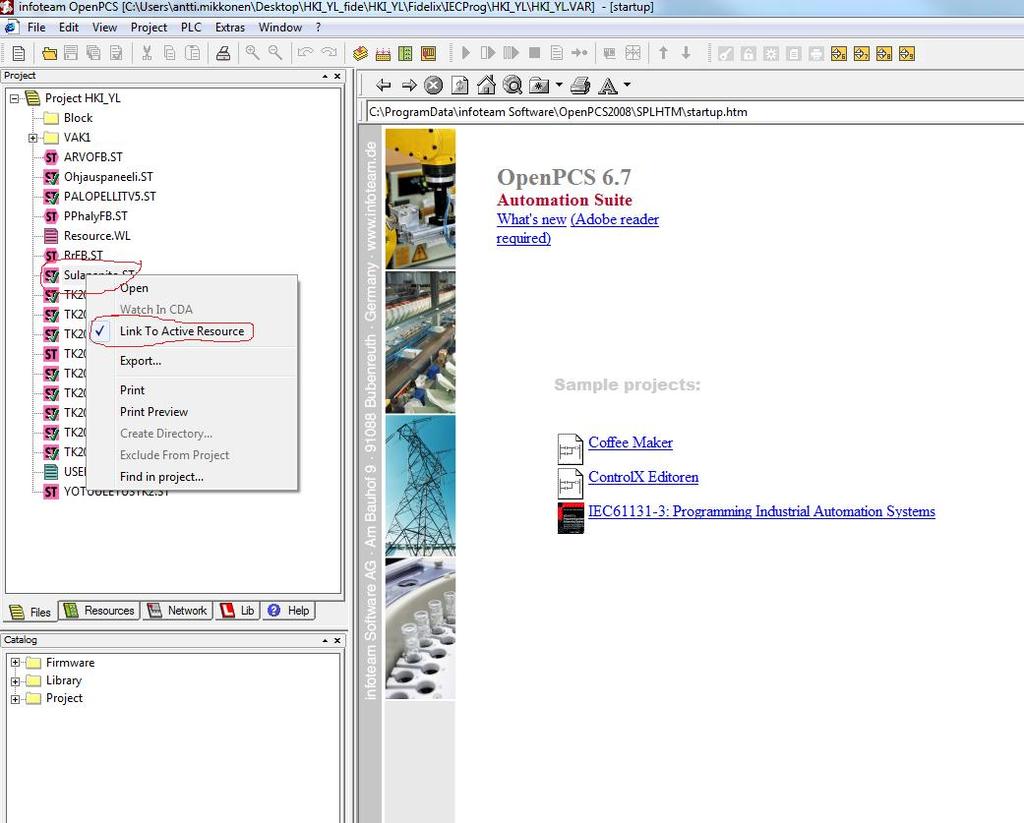Select ARVOFB.ST in the project tree
Screen dimensions: 1024x823
pyautogui.click(x=93, y=157)
